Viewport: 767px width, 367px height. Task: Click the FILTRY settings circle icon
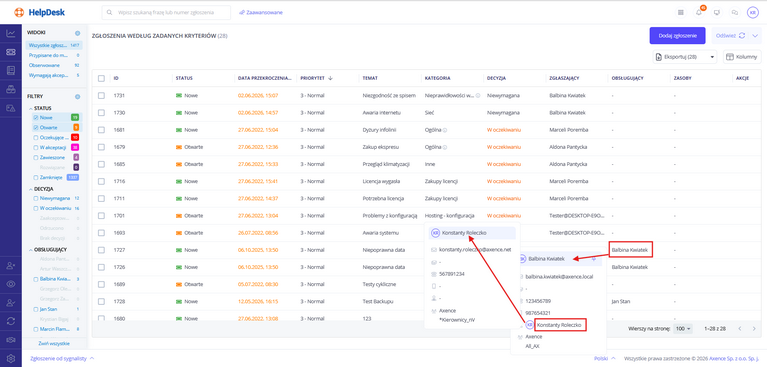click(77, 97)
